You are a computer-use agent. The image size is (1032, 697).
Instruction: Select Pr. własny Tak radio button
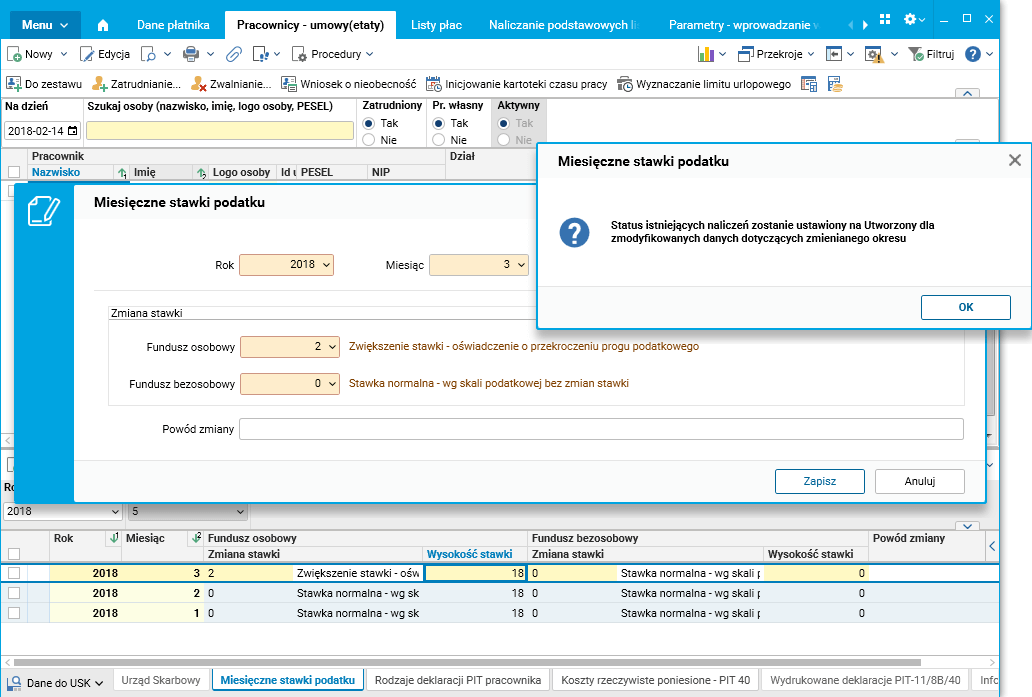pyautogui.click(x=438, y=123)
